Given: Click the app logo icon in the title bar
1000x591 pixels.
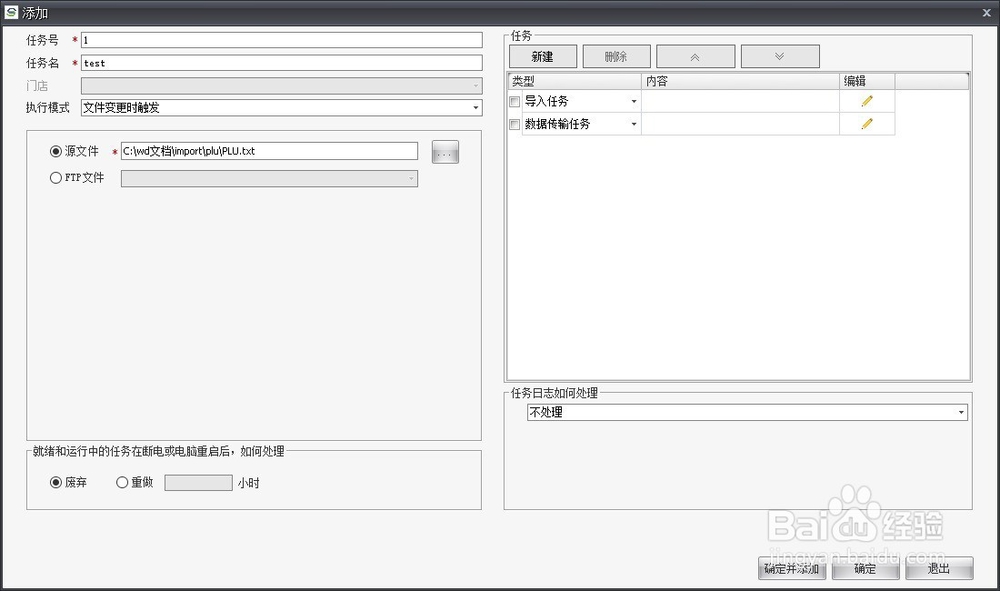Looking at the screenshot, I should point(11,11).
